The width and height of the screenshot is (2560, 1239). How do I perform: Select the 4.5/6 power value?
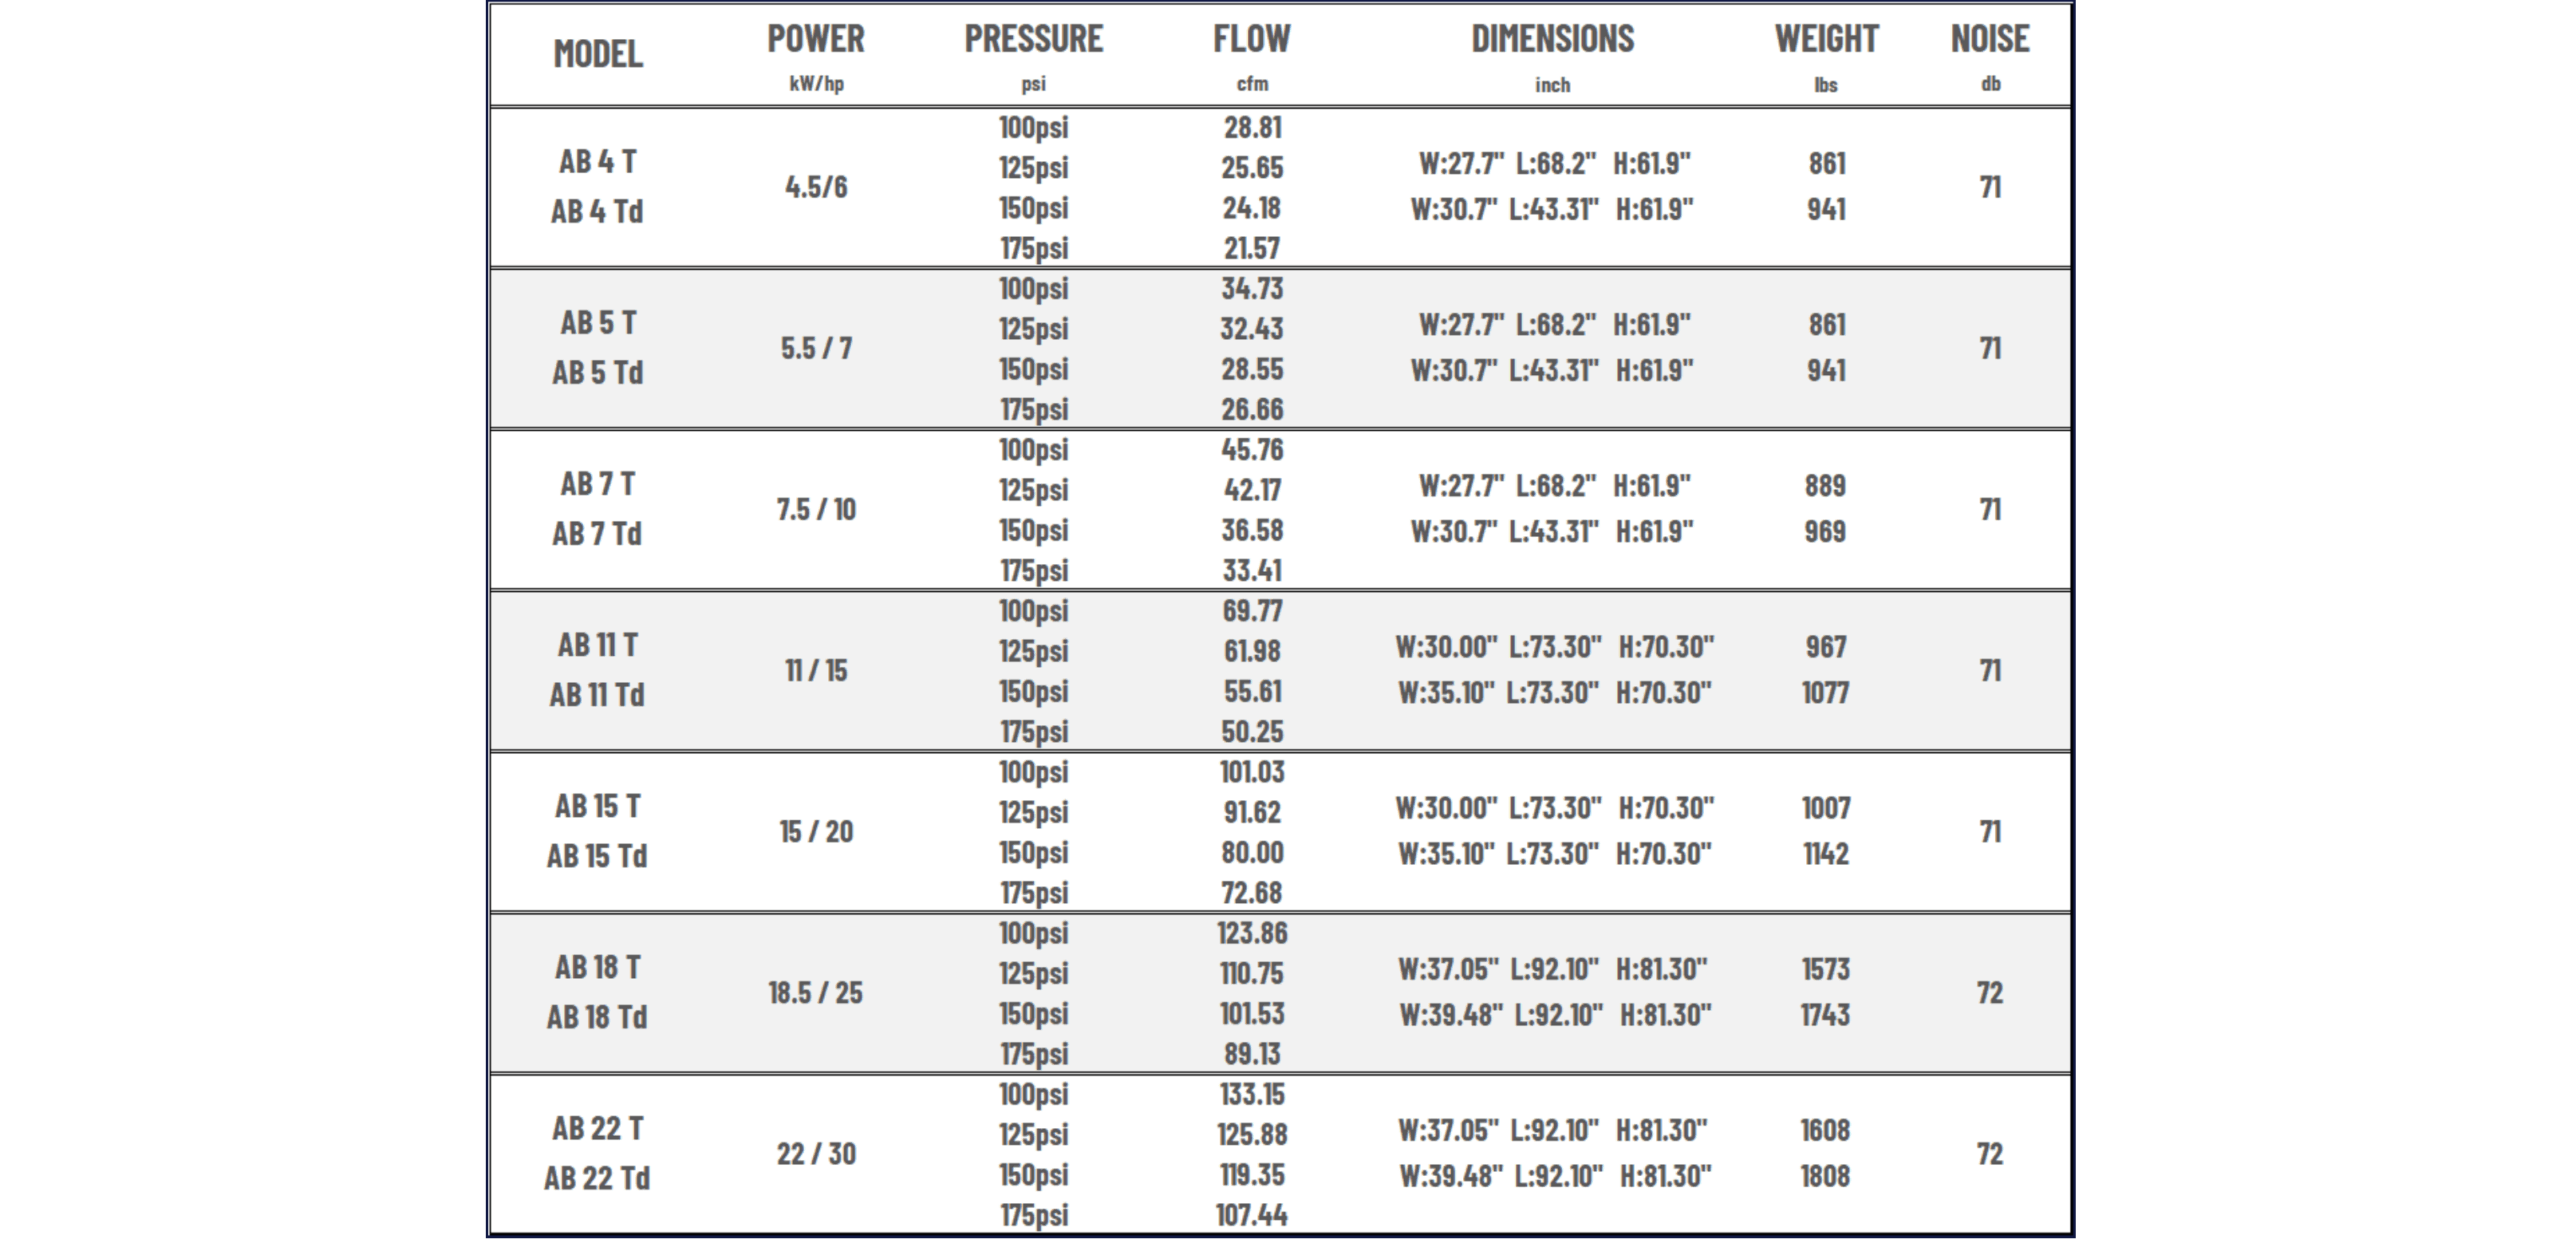(x=816, y=187)
